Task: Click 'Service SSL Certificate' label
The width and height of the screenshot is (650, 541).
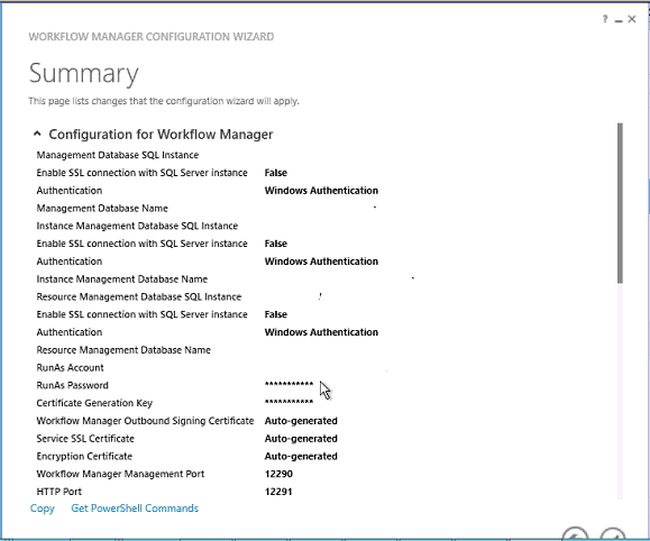Action: [85, 439]
